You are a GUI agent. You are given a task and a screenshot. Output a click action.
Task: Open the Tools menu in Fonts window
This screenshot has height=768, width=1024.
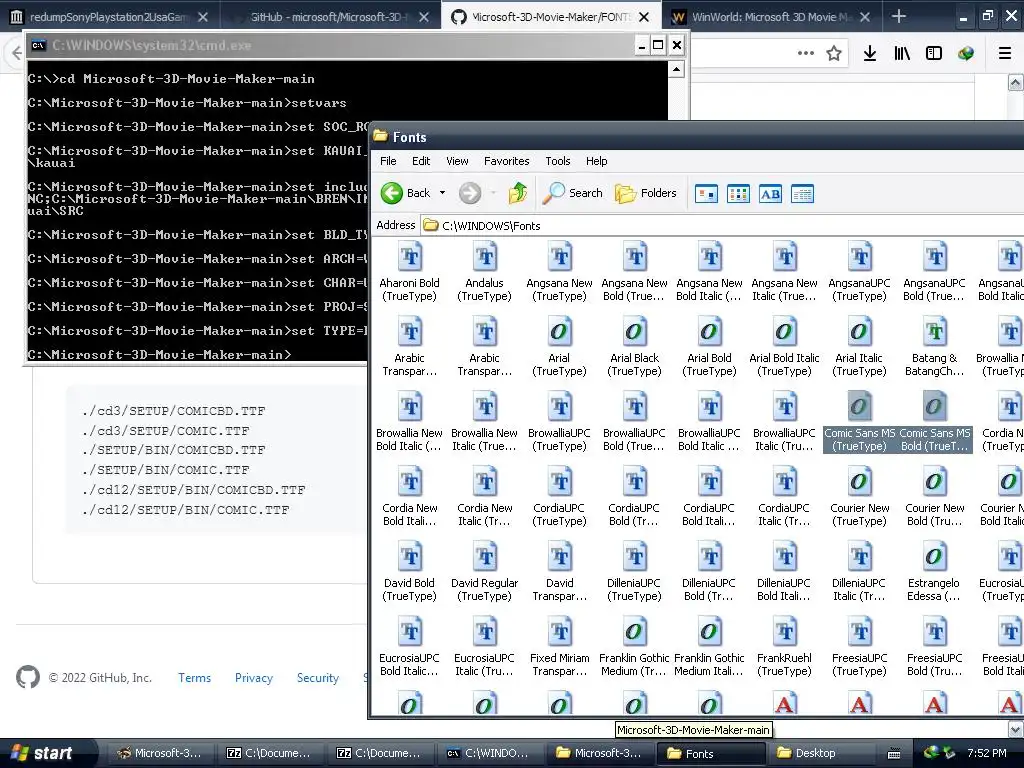point(558,161)
